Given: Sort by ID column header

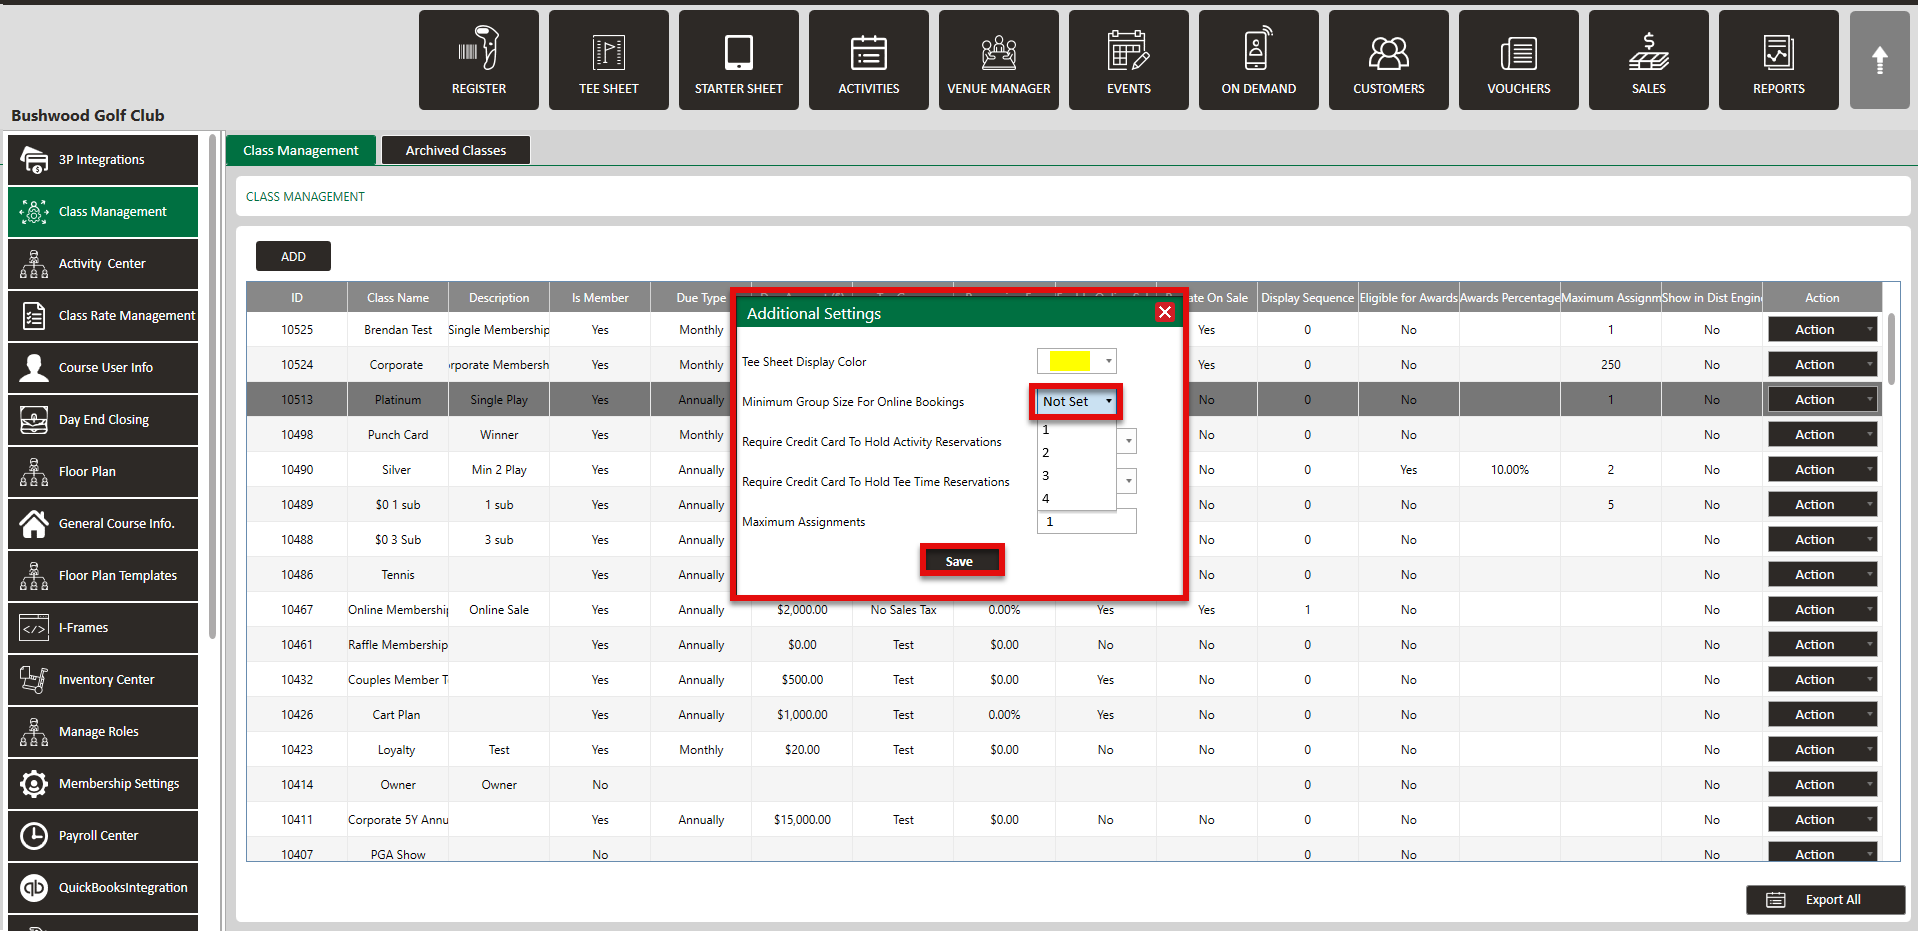Looking at the screenshot, I should coord(297,298).
